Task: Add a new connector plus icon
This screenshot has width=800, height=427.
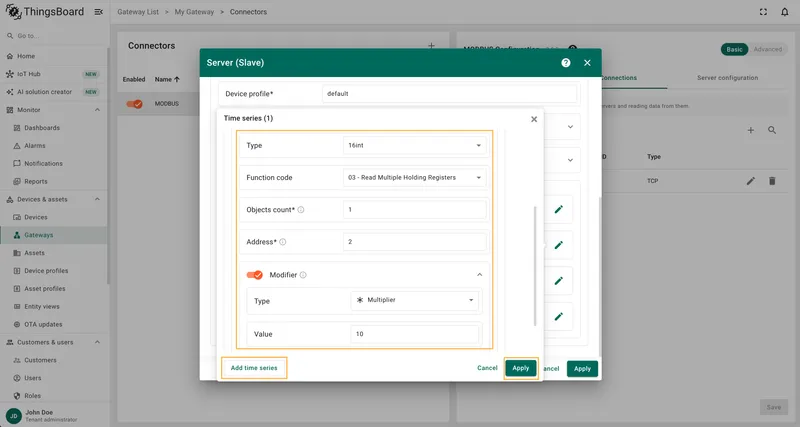Action: click(x=431, y=45)
